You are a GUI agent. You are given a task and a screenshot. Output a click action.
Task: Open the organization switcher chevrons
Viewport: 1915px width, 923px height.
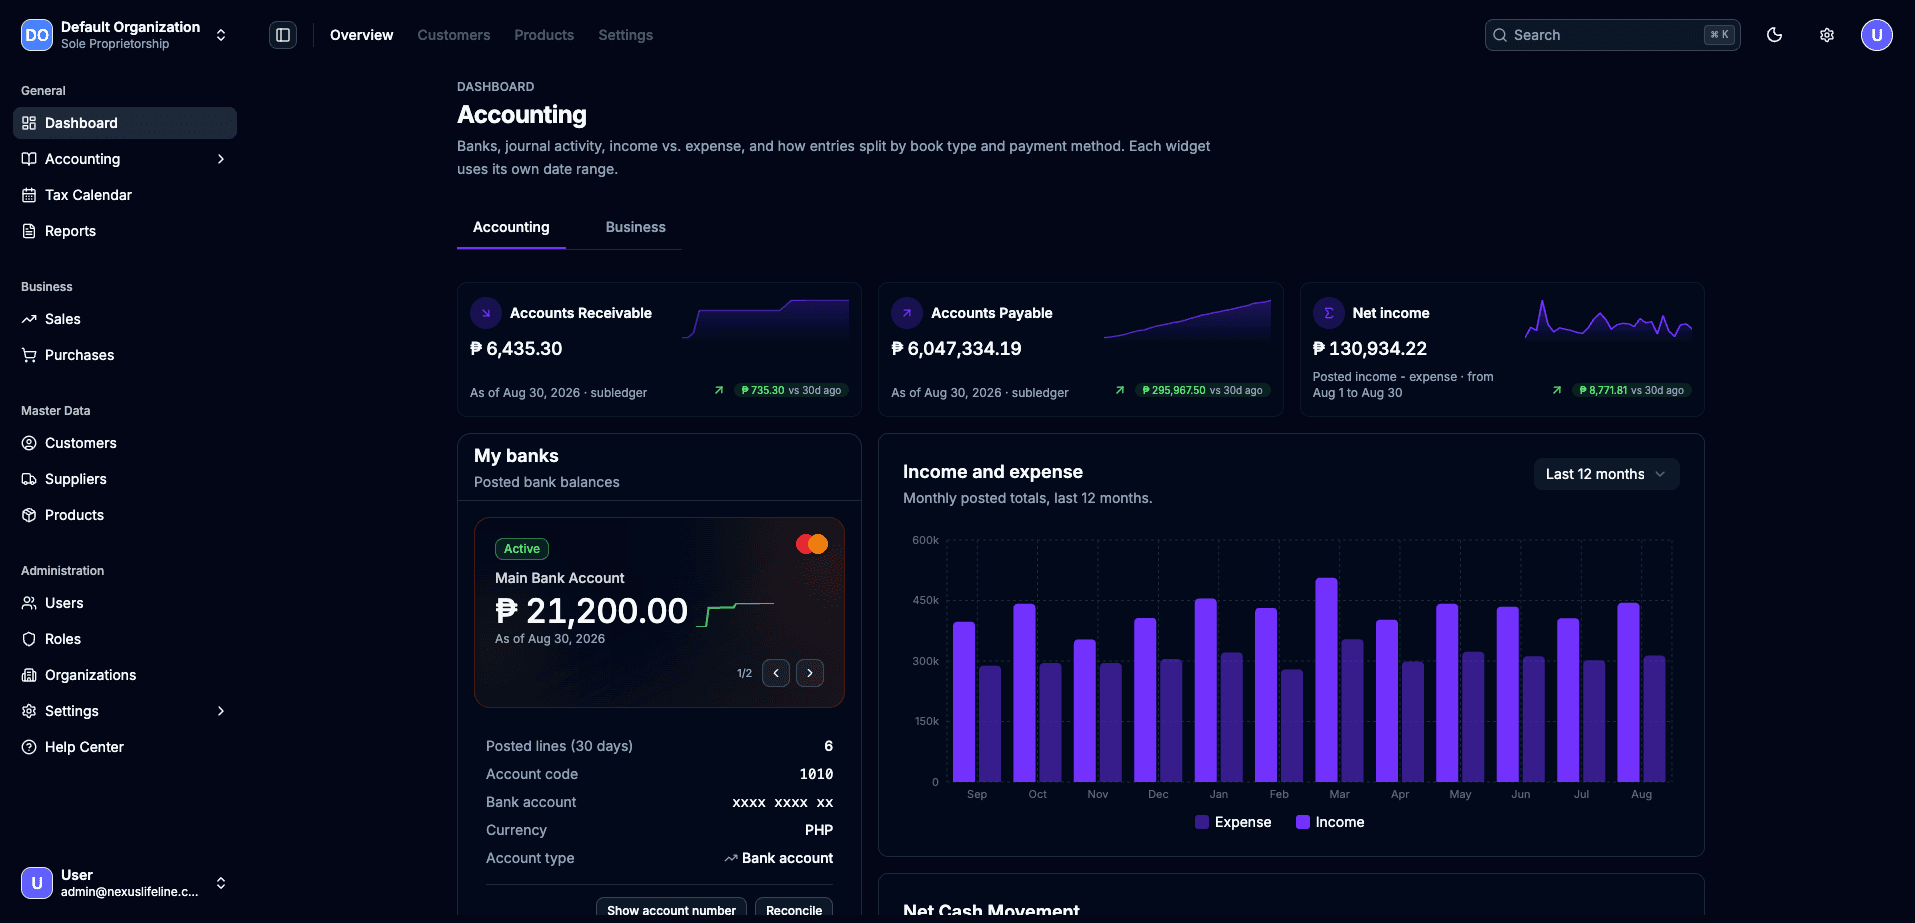click(221, 35)
